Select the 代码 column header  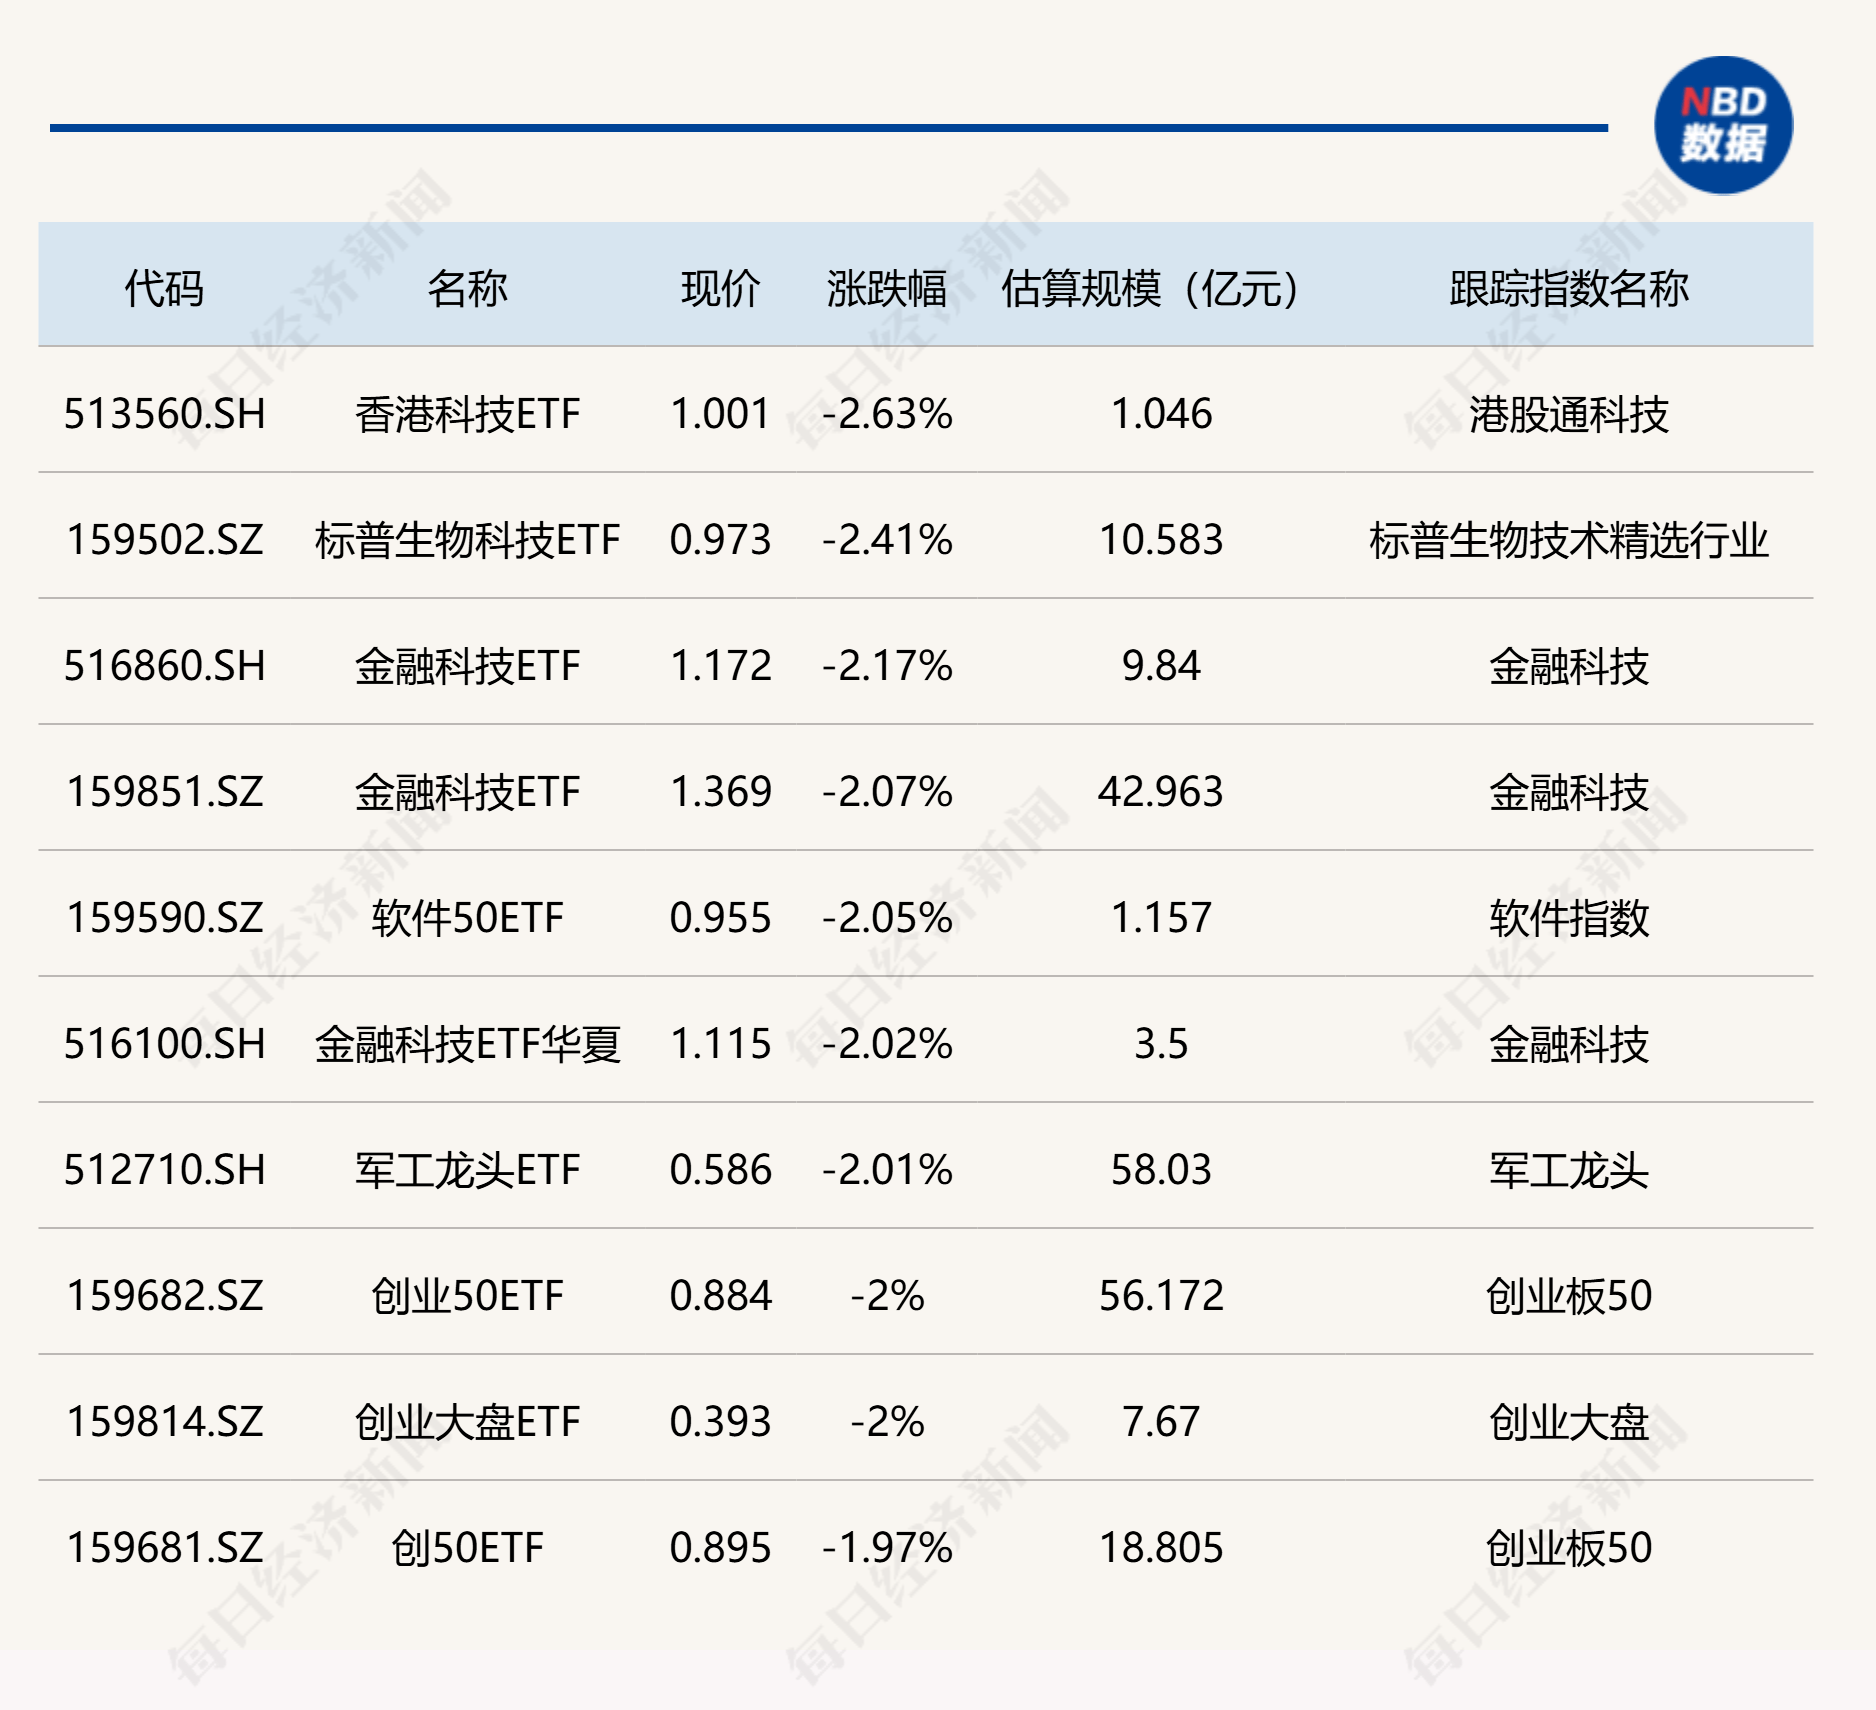(164, 289)
